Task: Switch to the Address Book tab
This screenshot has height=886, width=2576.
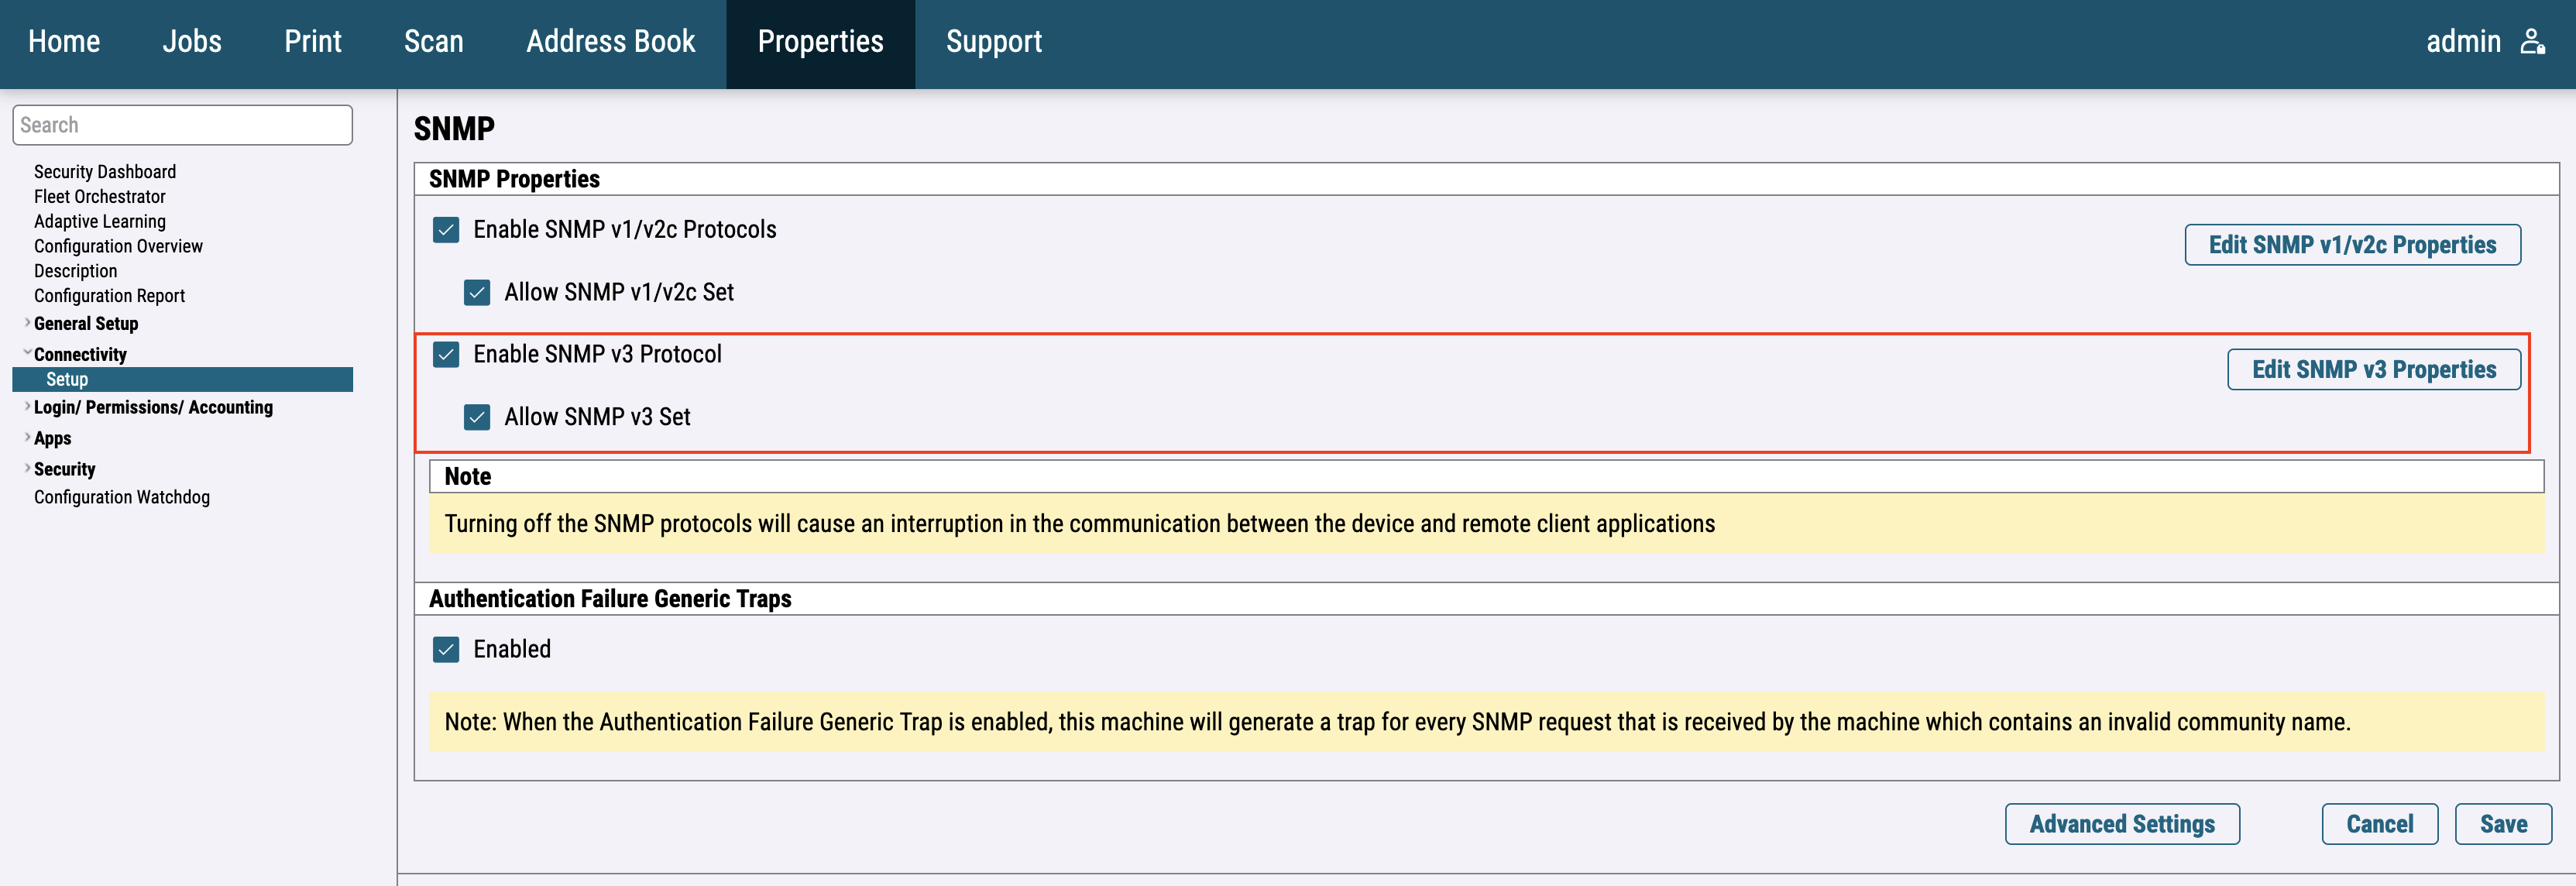Action: point(610,42)
